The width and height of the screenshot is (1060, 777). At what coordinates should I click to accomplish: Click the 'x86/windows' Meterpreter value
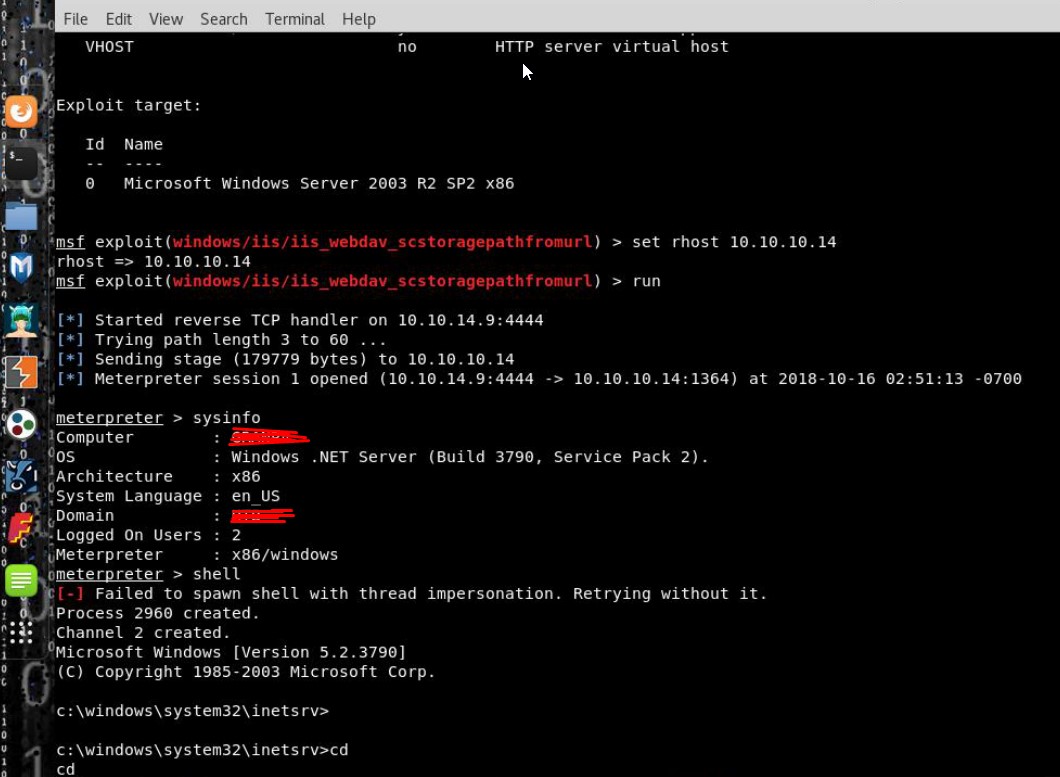(x=285, y=555)
